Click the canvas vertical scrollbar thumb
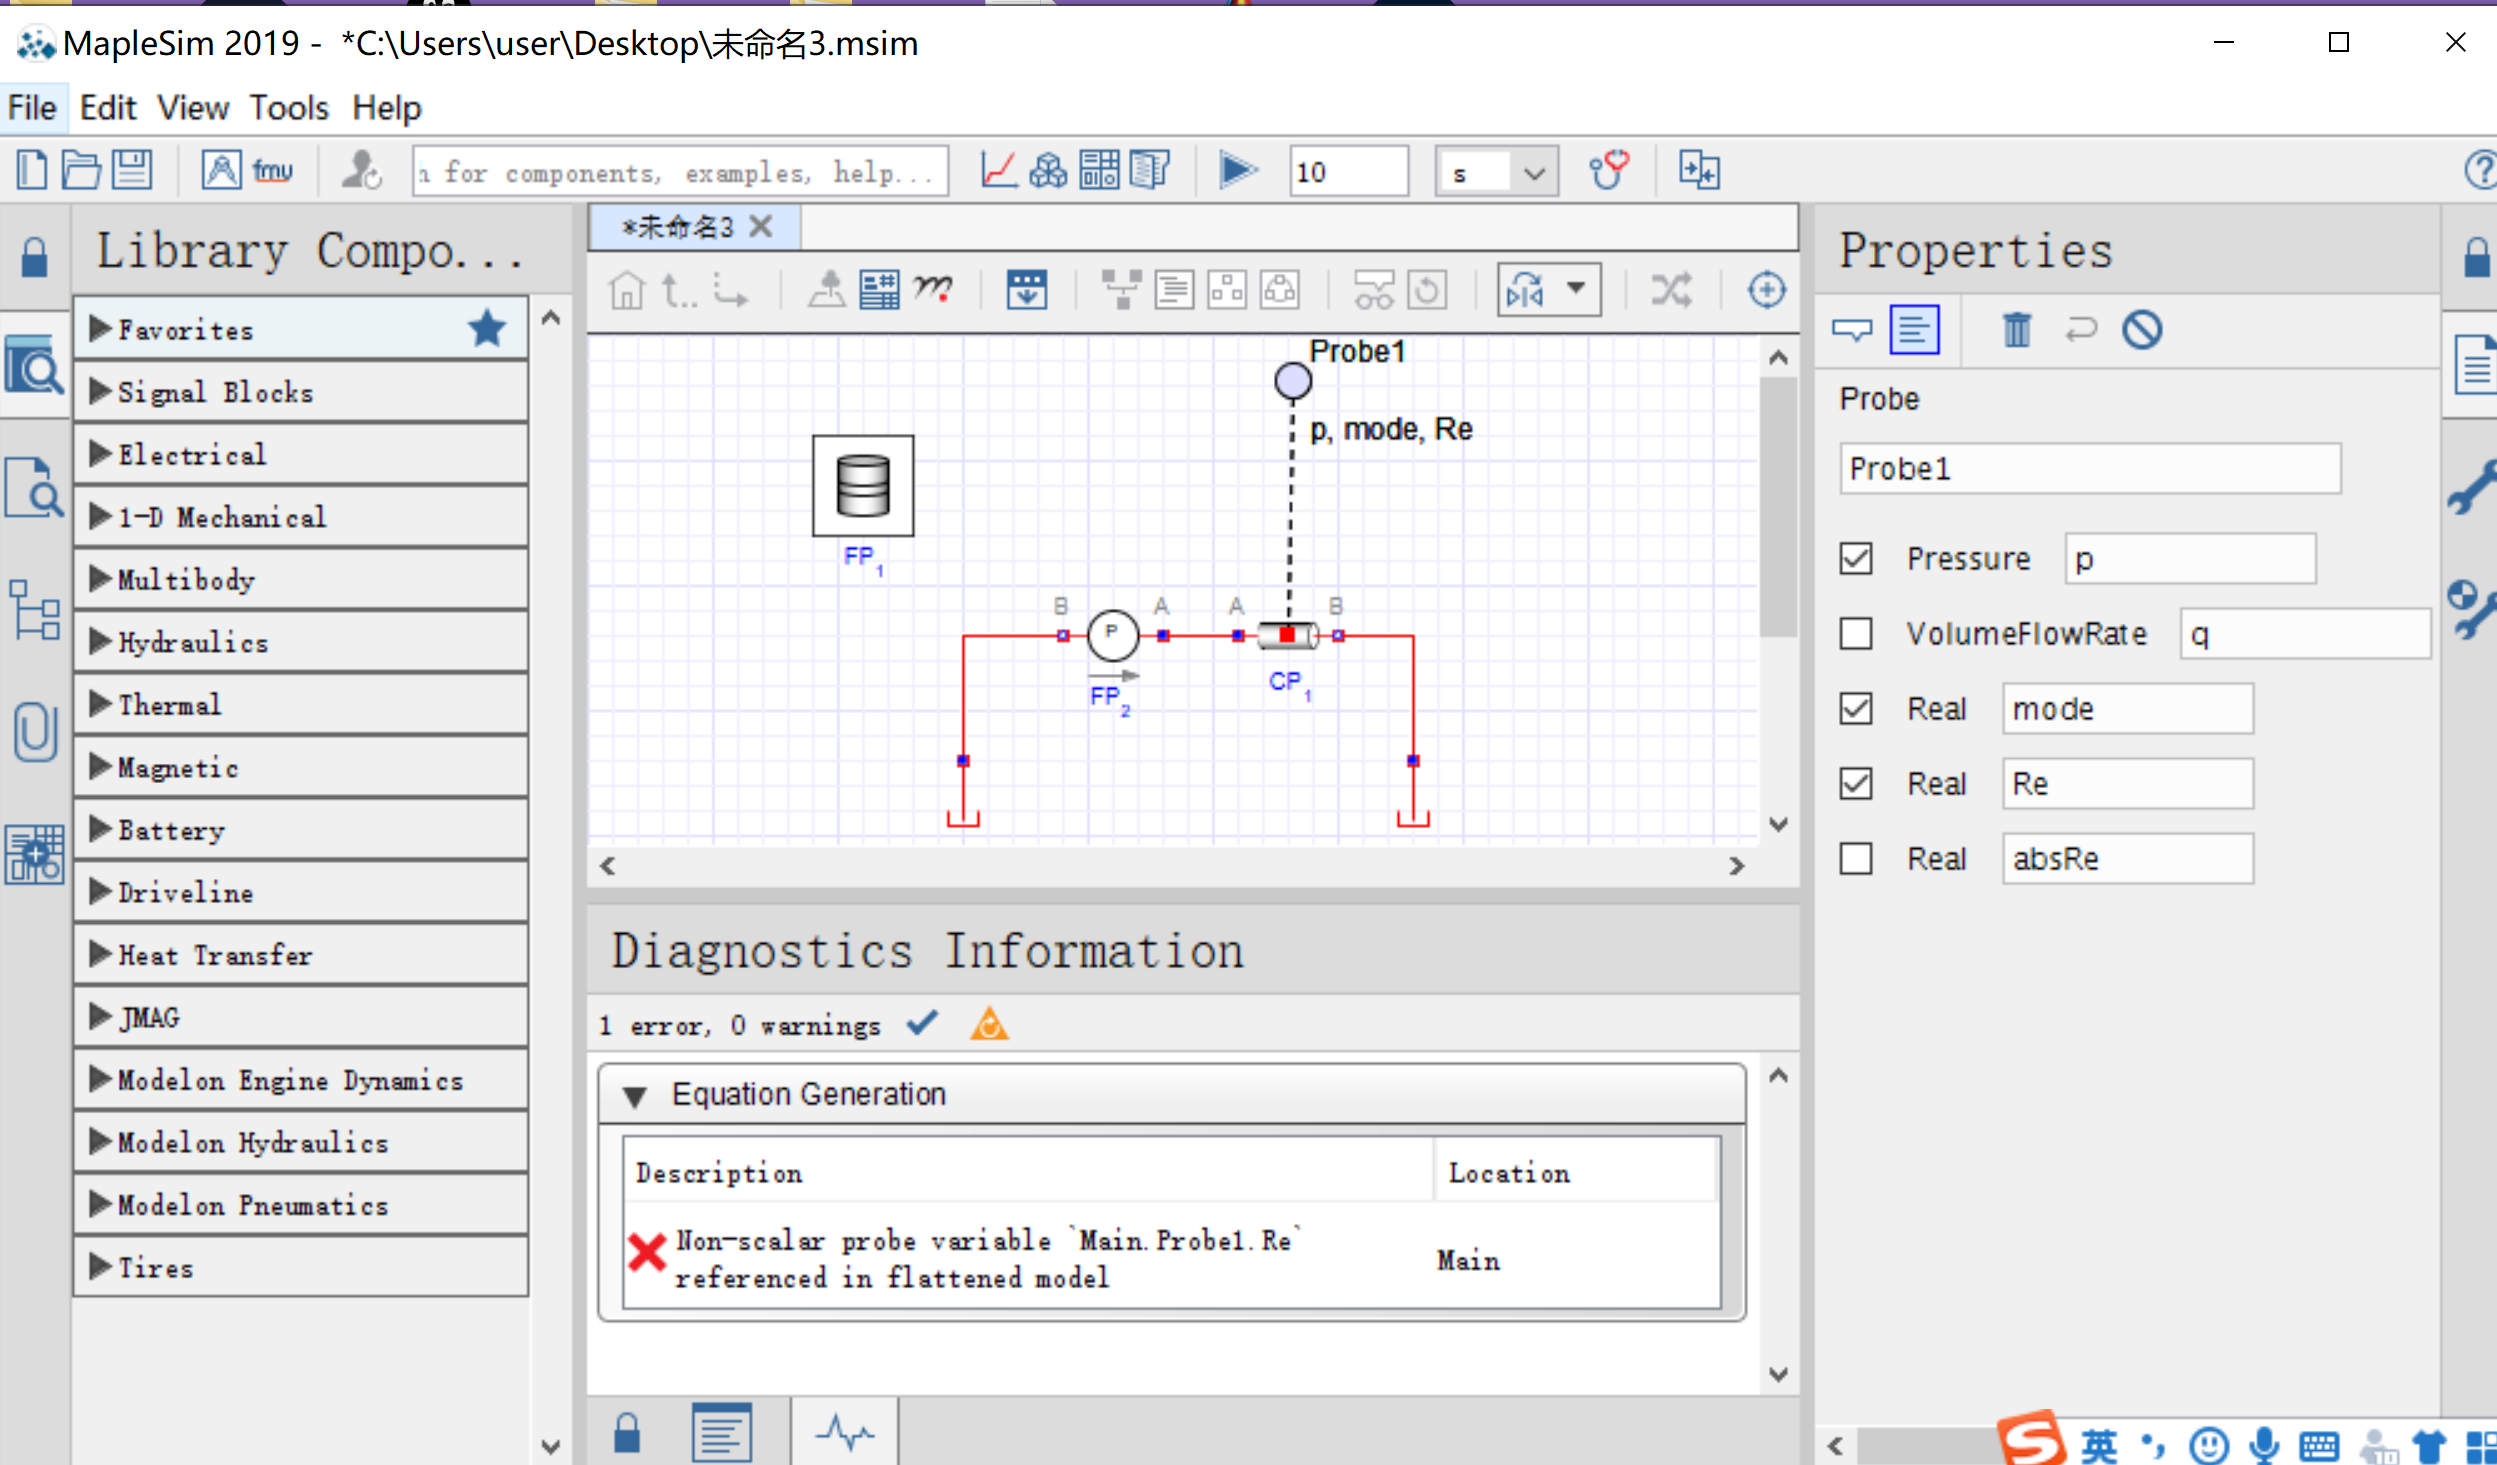 (x=1778, y=508)
